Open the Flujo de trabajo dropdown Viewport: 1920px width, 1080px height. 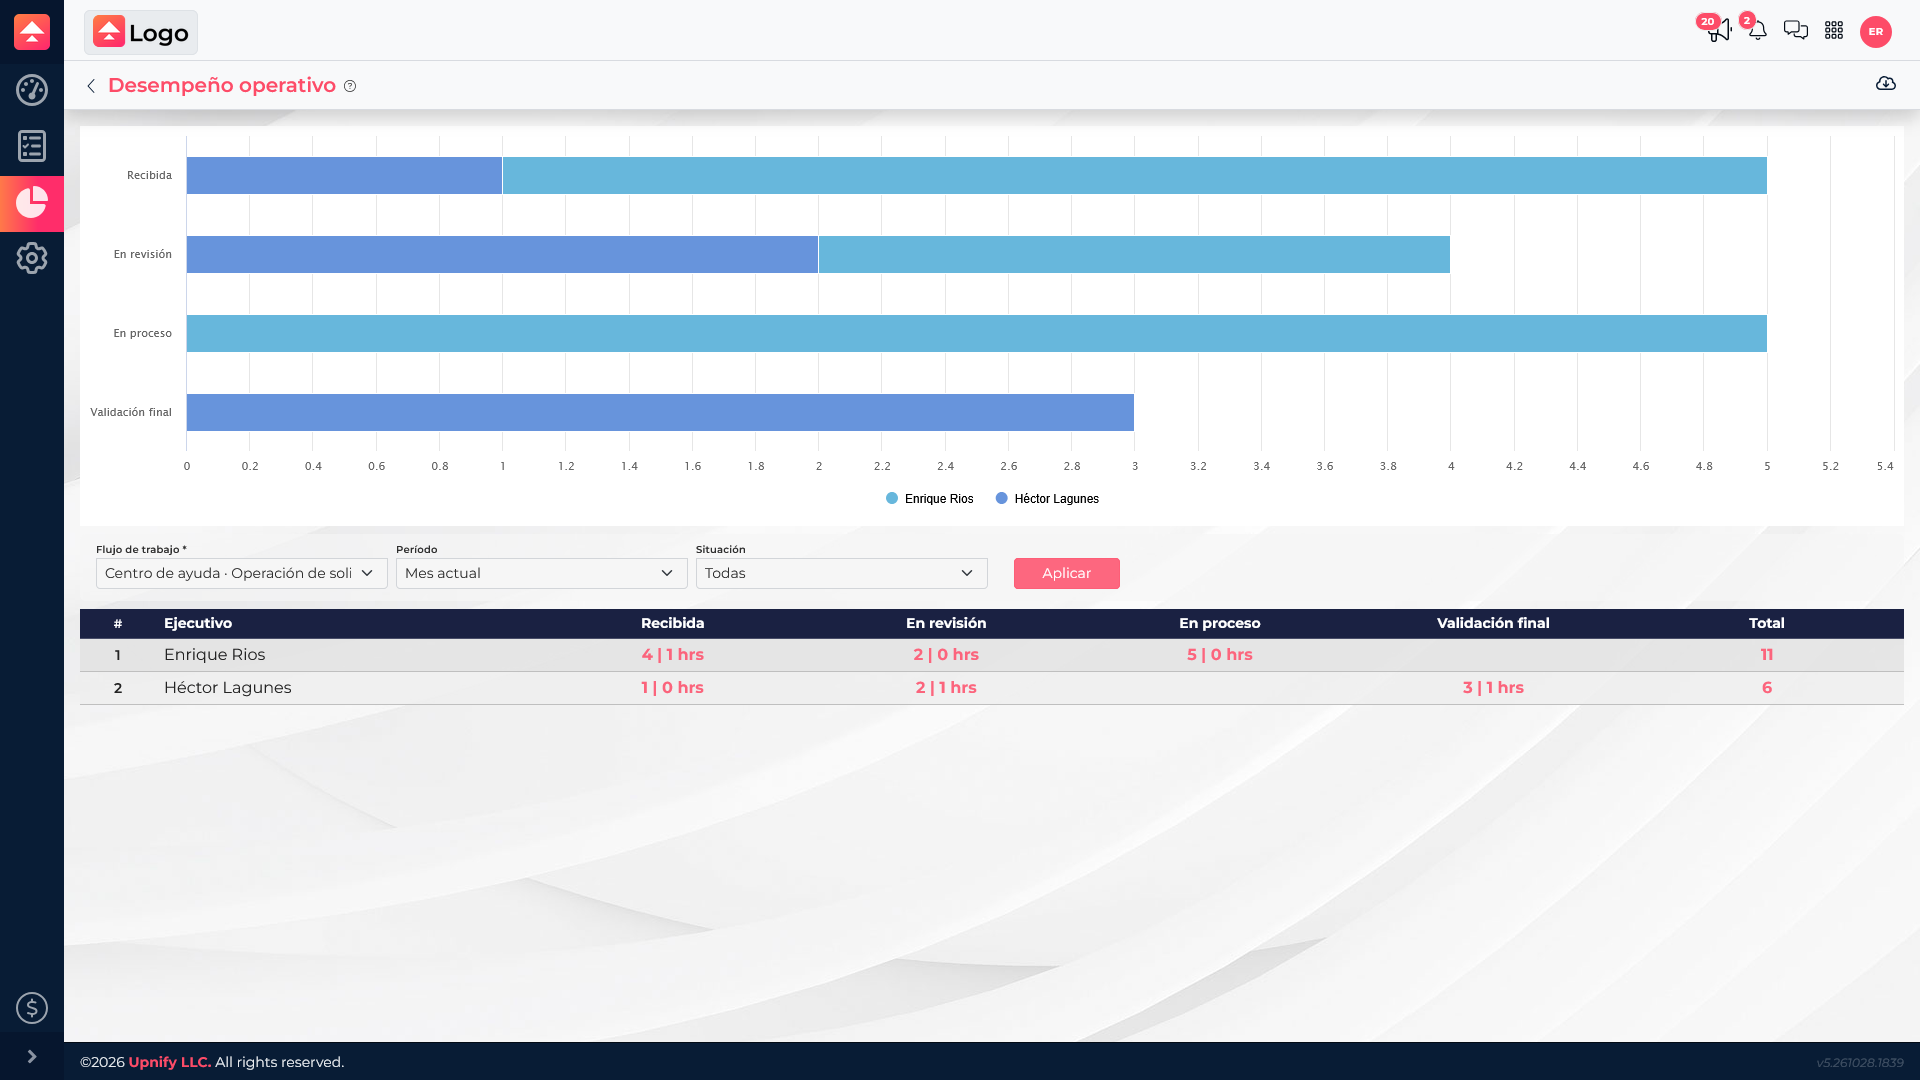[242, 573]
